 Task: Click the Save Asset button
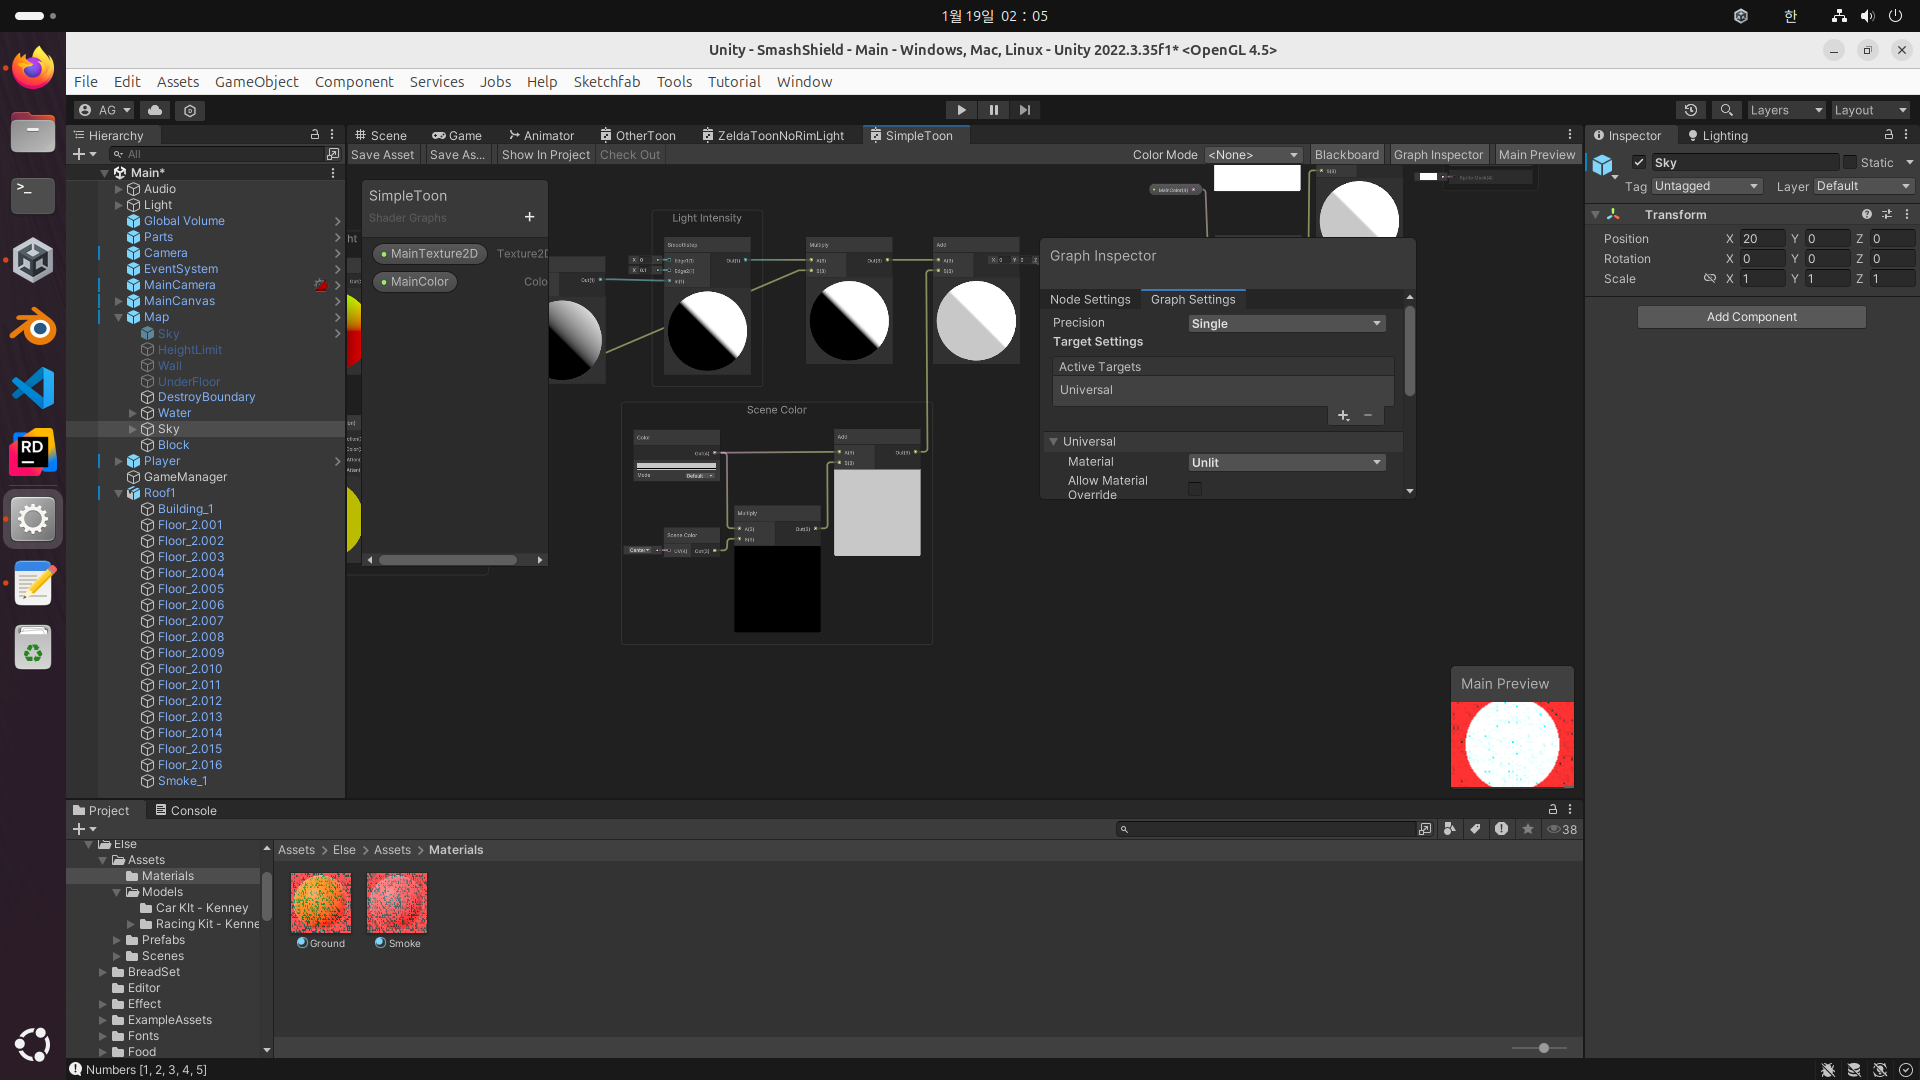click(382, 155)
